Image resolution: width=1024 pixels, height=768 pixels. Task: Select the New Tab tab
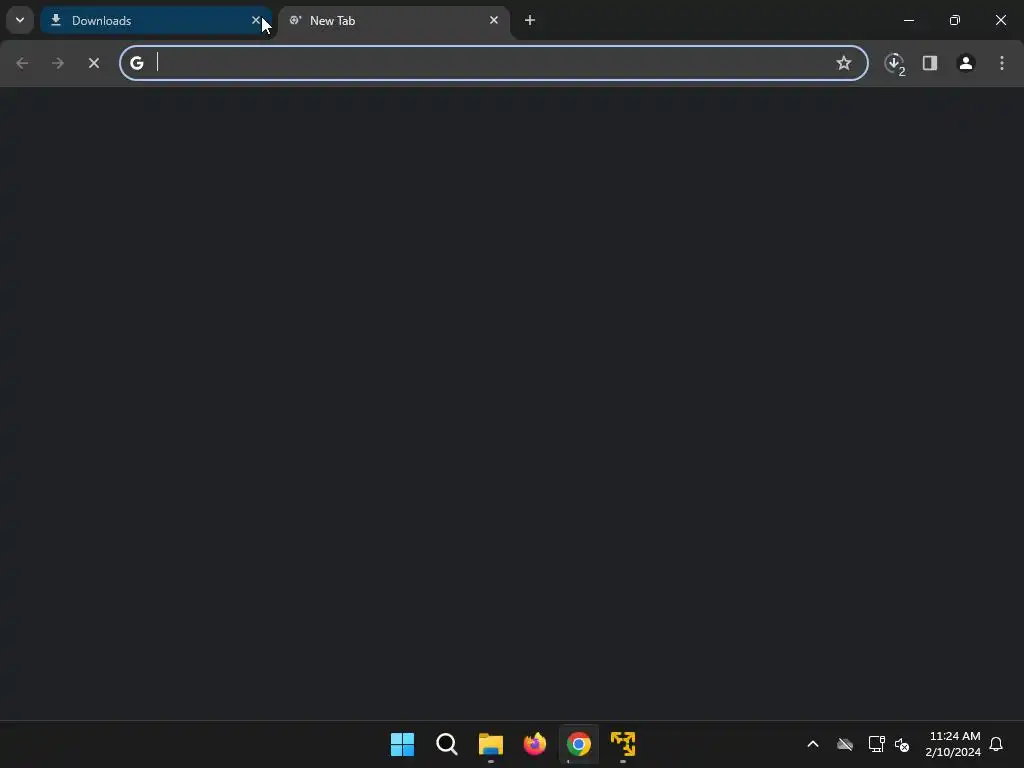coord(394,21)
